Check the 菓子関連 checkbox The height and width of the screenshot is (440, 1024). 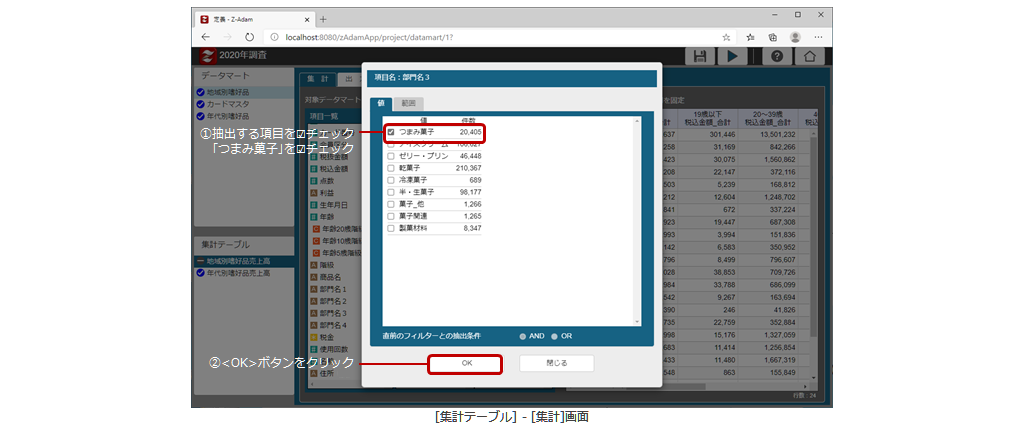391,216
